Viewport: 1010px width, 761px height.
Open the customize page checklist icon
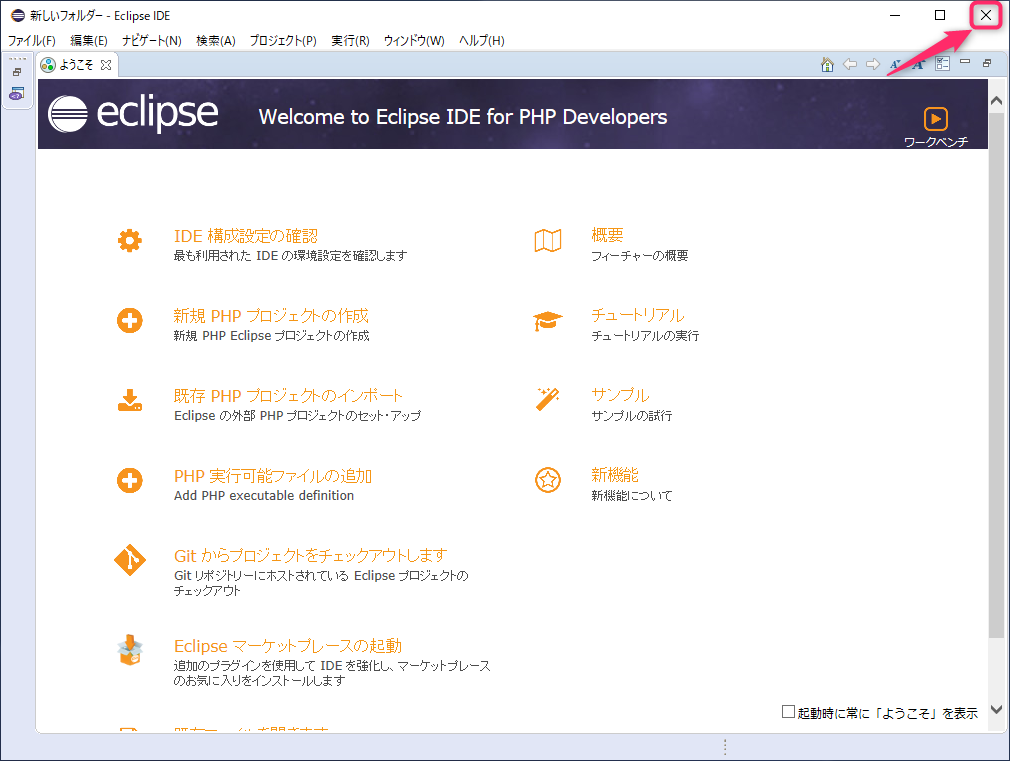pos(942,64)
